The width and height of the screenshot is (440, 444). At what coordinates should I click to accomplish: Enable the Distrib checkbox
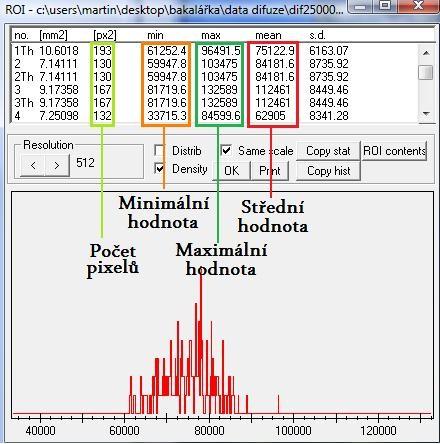[160, 151]
